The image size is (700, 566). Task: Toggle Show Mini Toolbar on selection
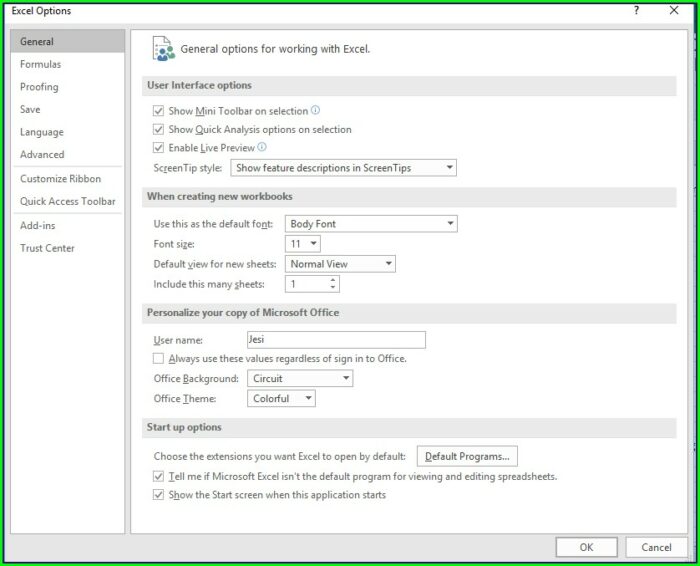158,111
